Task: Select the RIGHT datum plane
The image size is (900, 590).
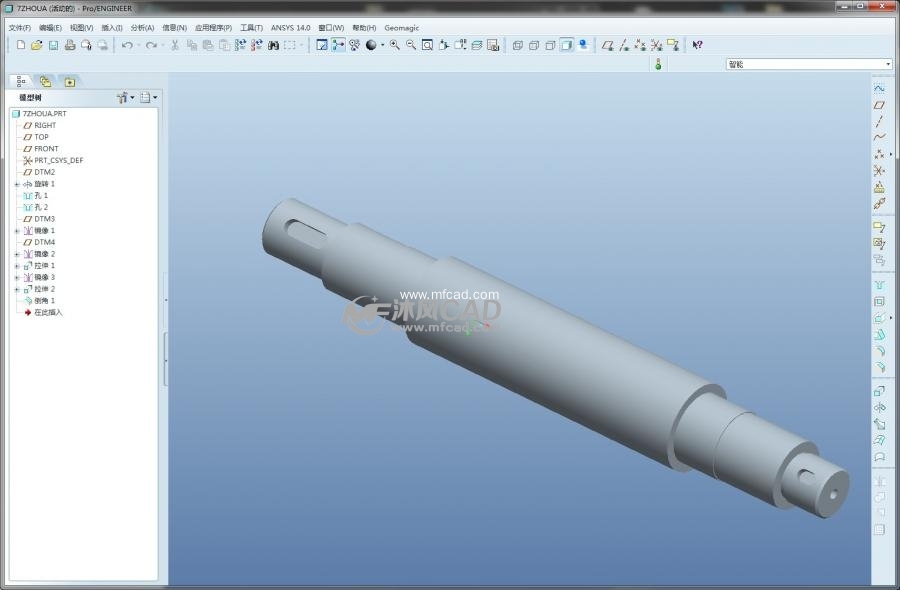Action: (x=40, y=125)
